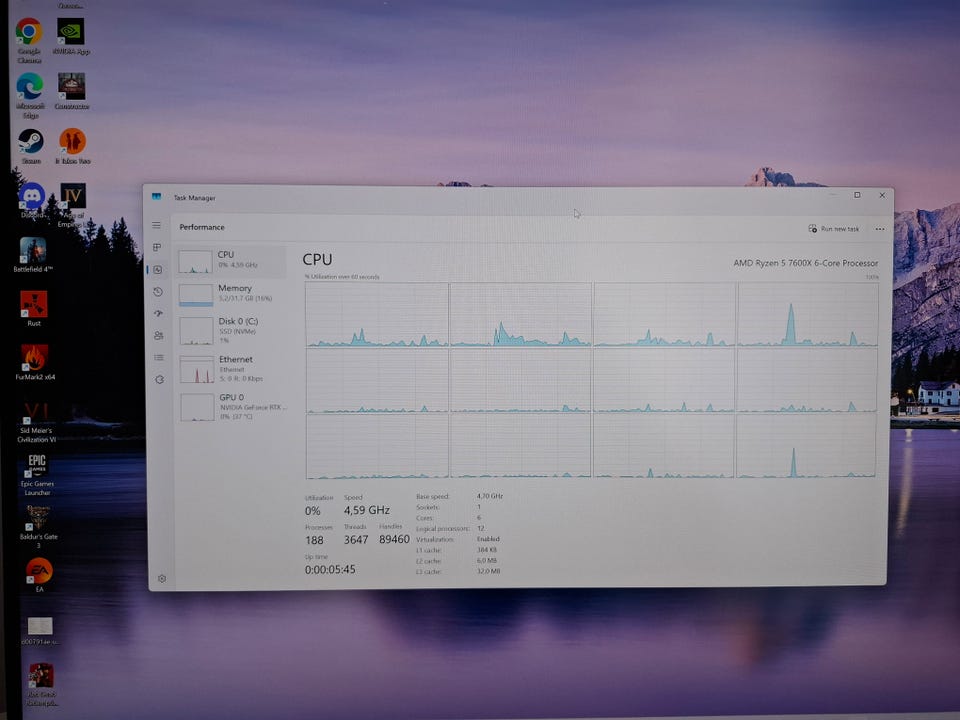
Task: Open the three-dots more options menu
Action: point(880,229)
